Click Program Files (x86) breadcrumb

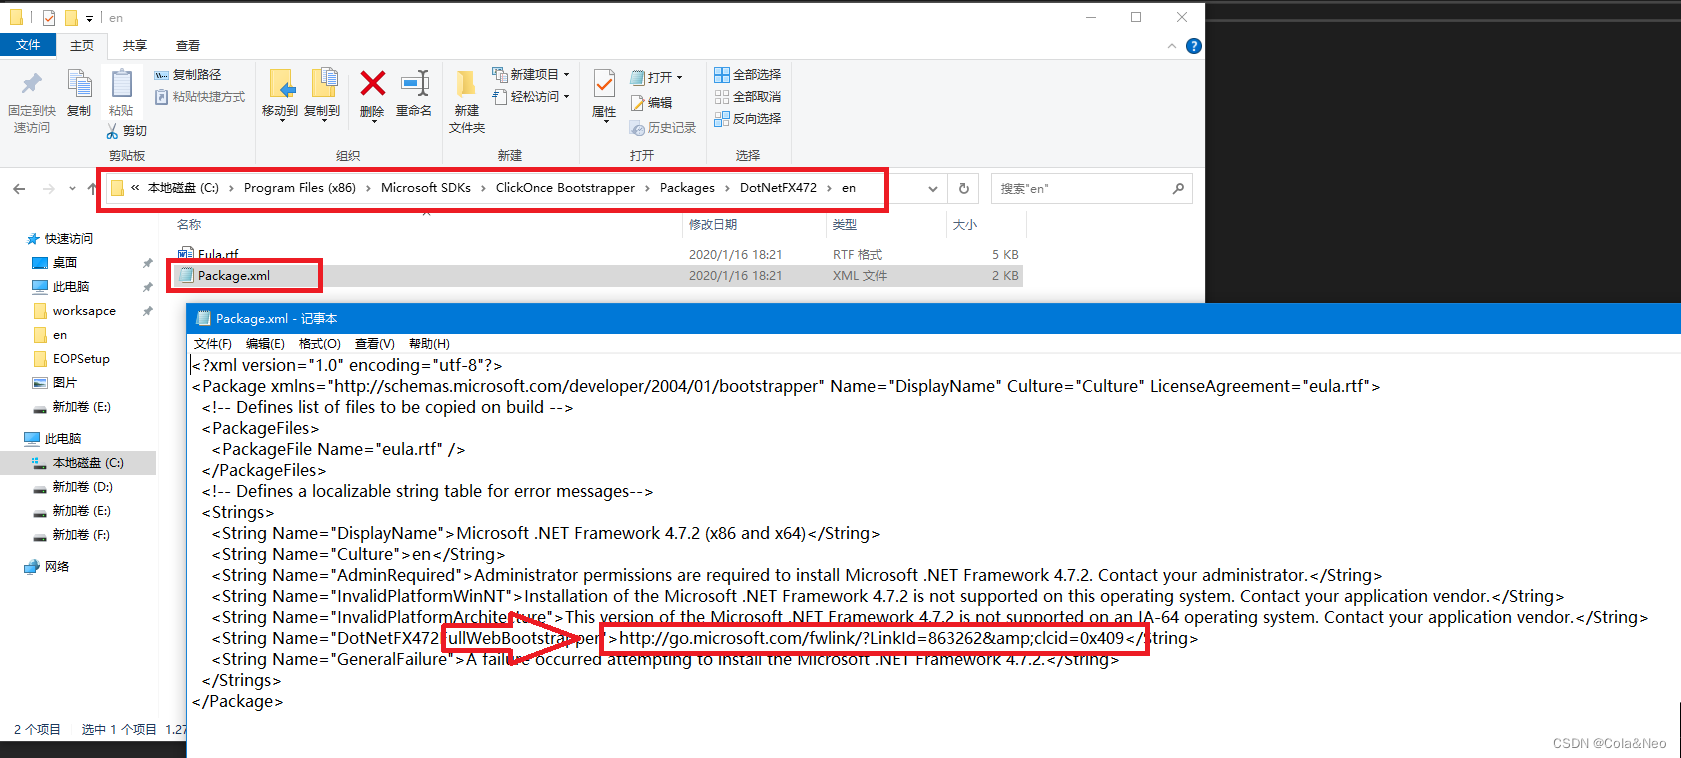tap(300, 188)
